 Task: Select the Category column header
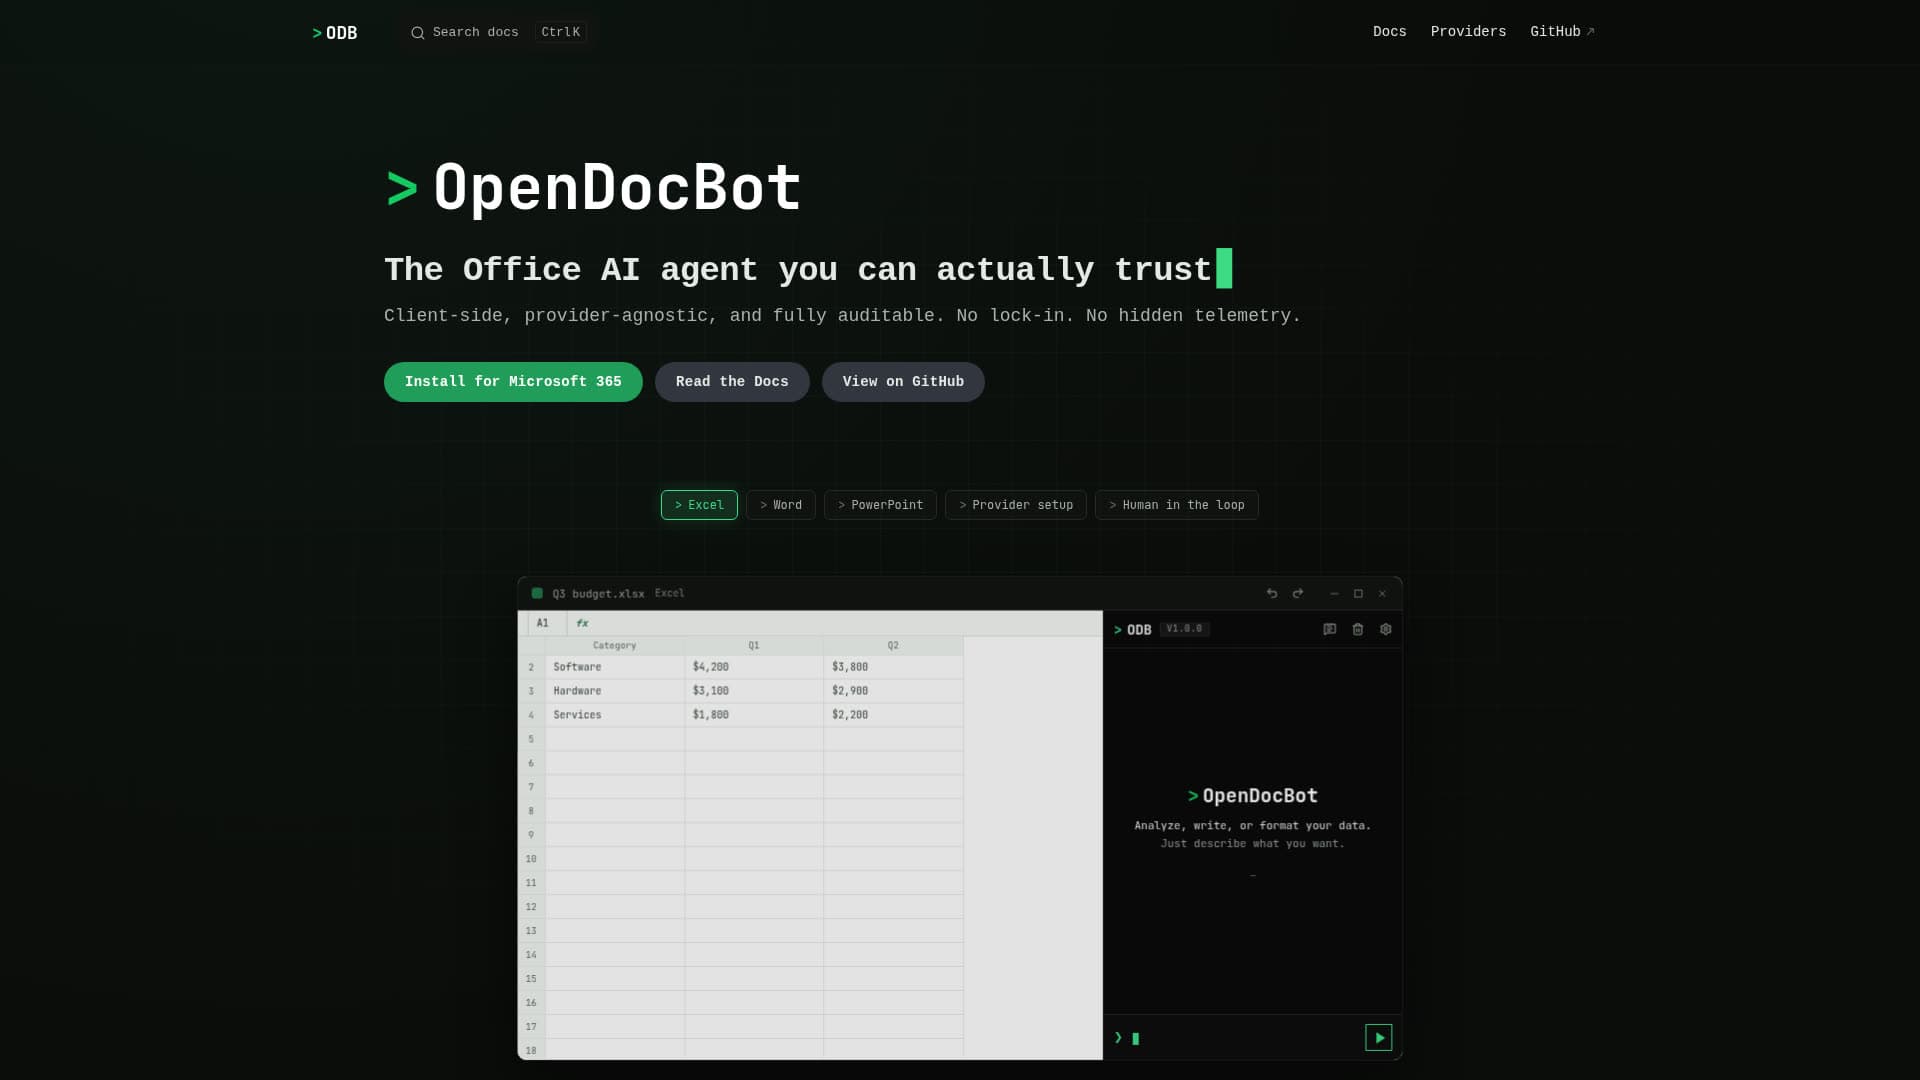[x=614, y=646]
